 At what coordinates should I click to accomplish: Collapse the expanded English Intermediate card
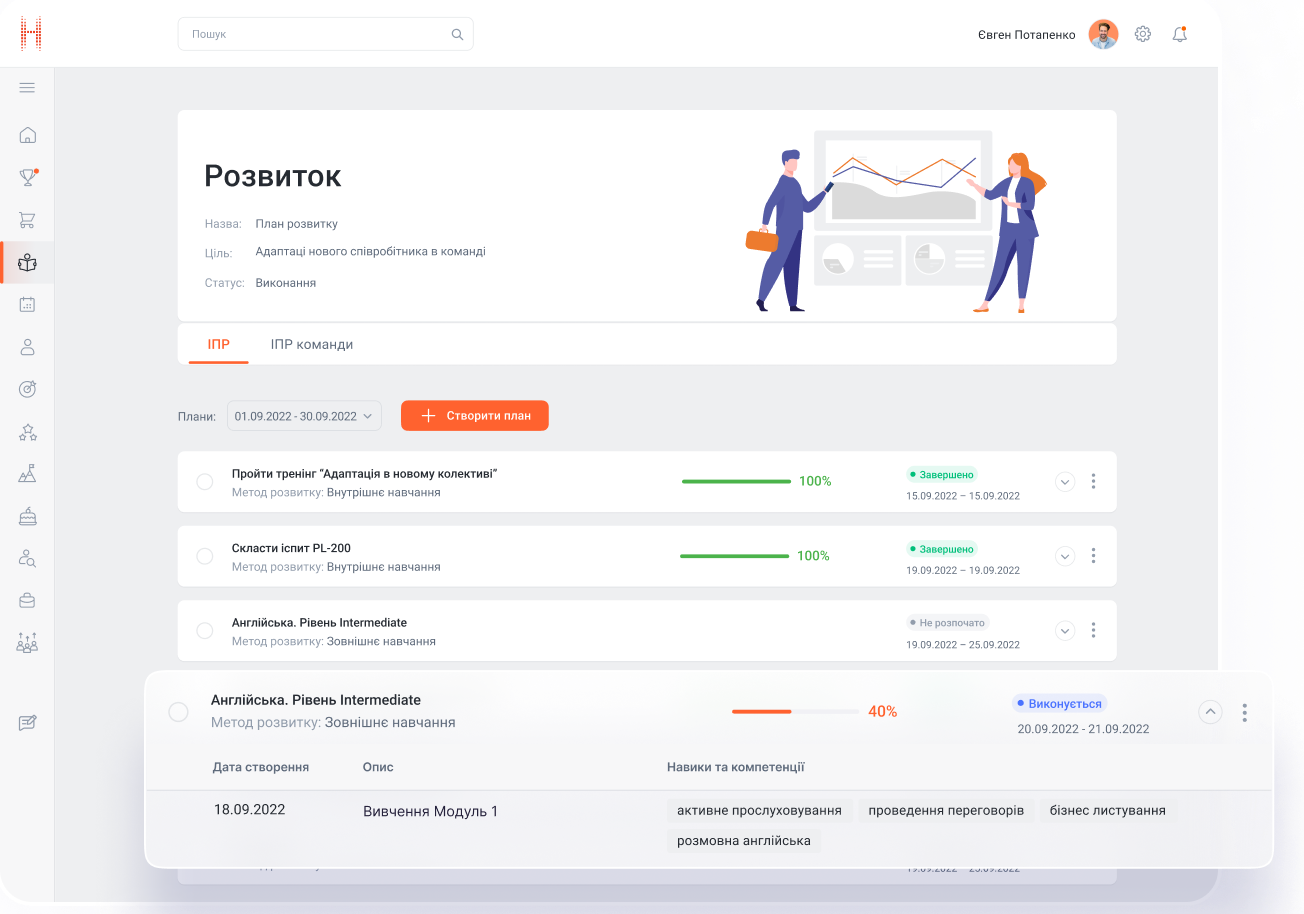click(1210, 712)
